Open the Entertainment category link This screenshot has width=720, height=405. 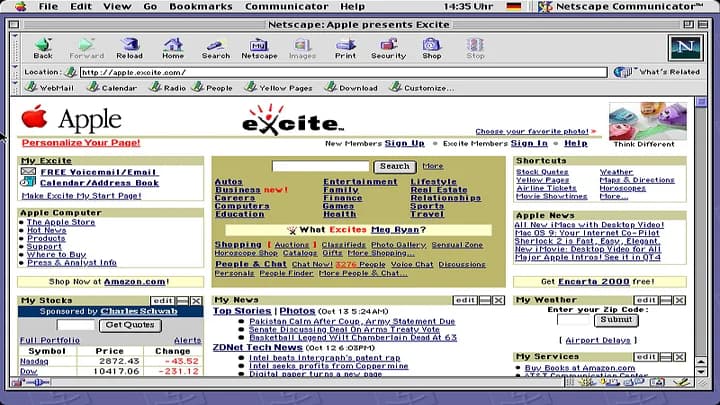360,182
